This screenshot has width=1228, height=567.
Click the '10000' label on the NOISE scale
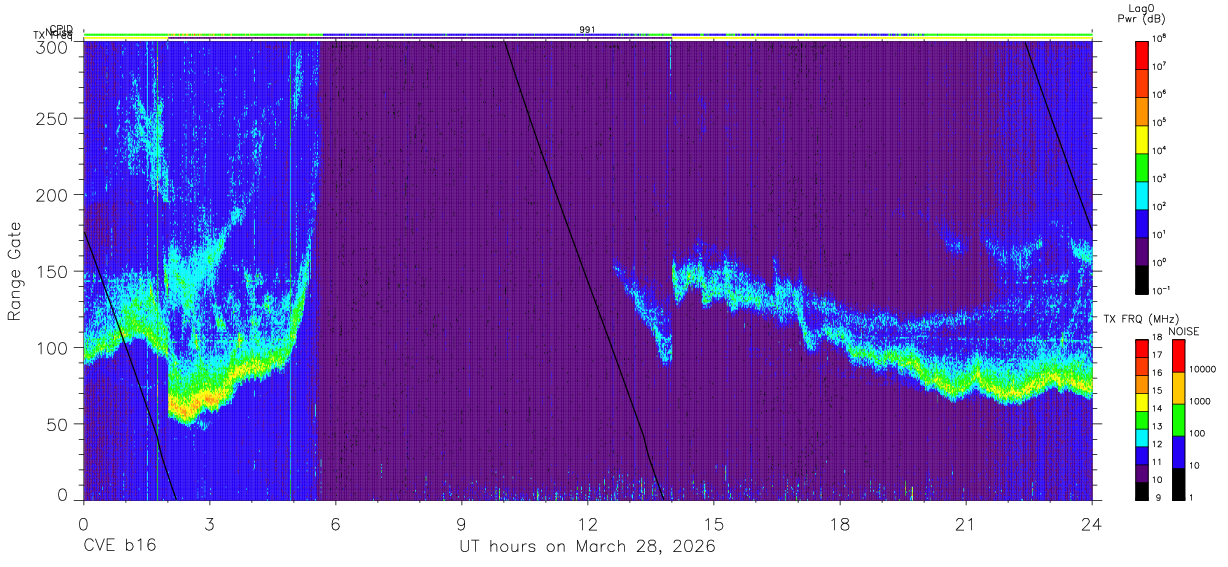click(1203, 371)
